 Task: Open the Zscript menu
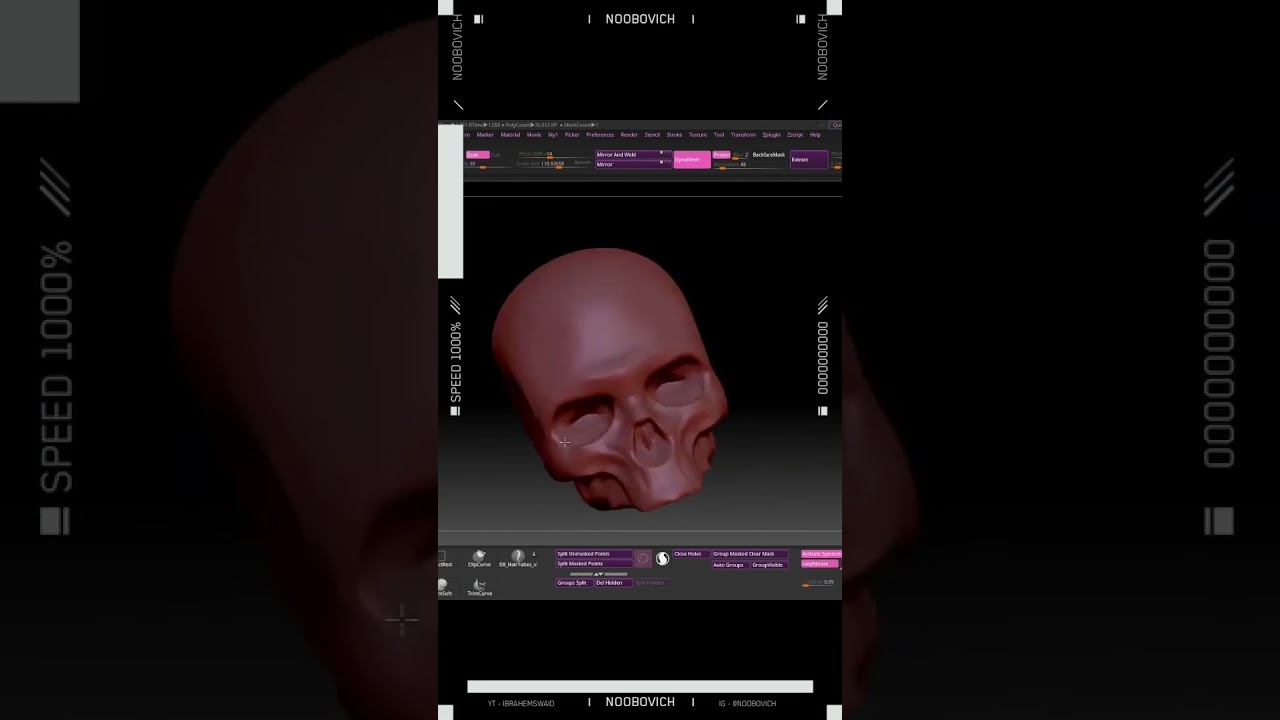coord(795,135)
